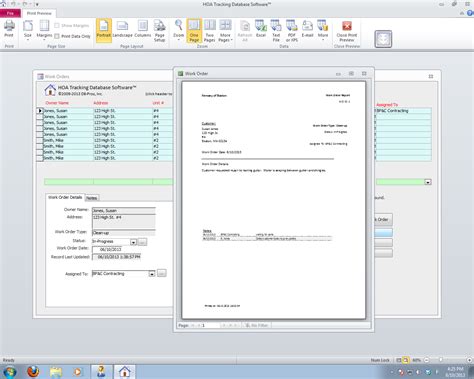474x379 pixels.
Task: Click the ellipsis button beside Assigned To
Action: point(161,273)
